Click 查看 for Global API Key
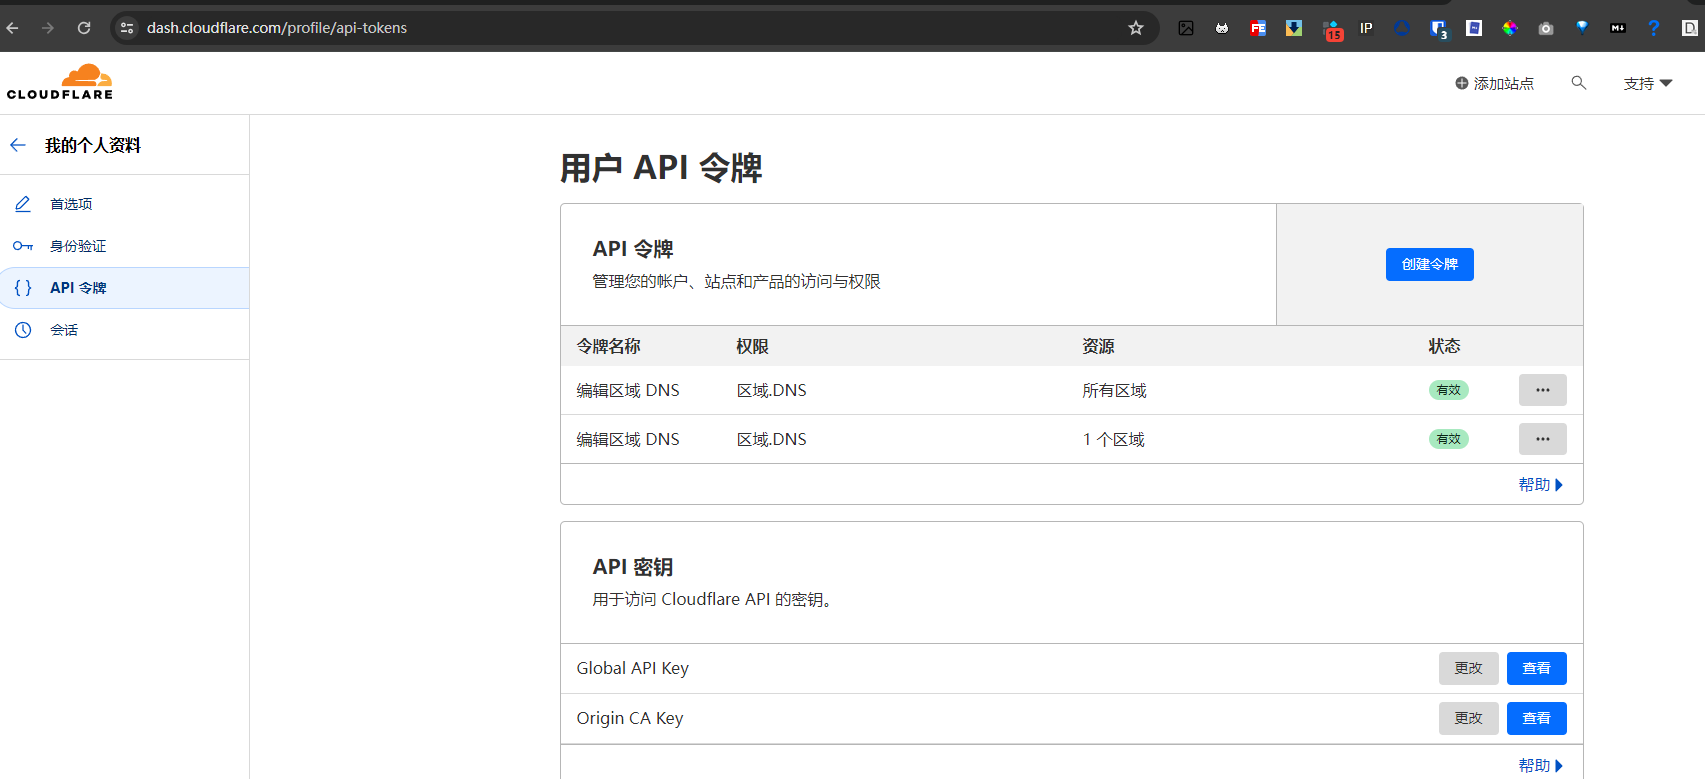The width and height of the screenshot is (1705, 779). pyautogui.click(x=1536, y=668)
